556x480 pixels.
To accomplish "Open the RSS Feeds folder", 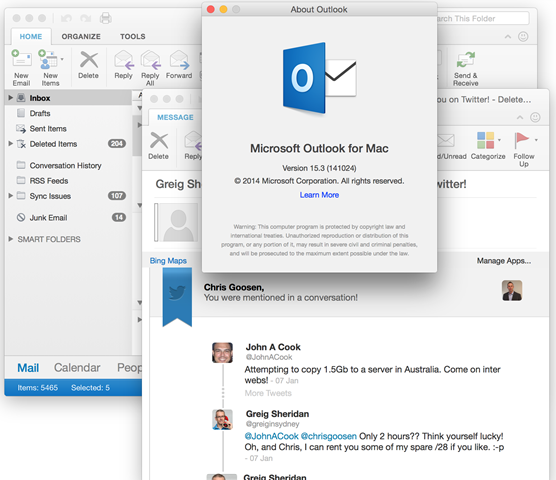I will pos(49,181).
